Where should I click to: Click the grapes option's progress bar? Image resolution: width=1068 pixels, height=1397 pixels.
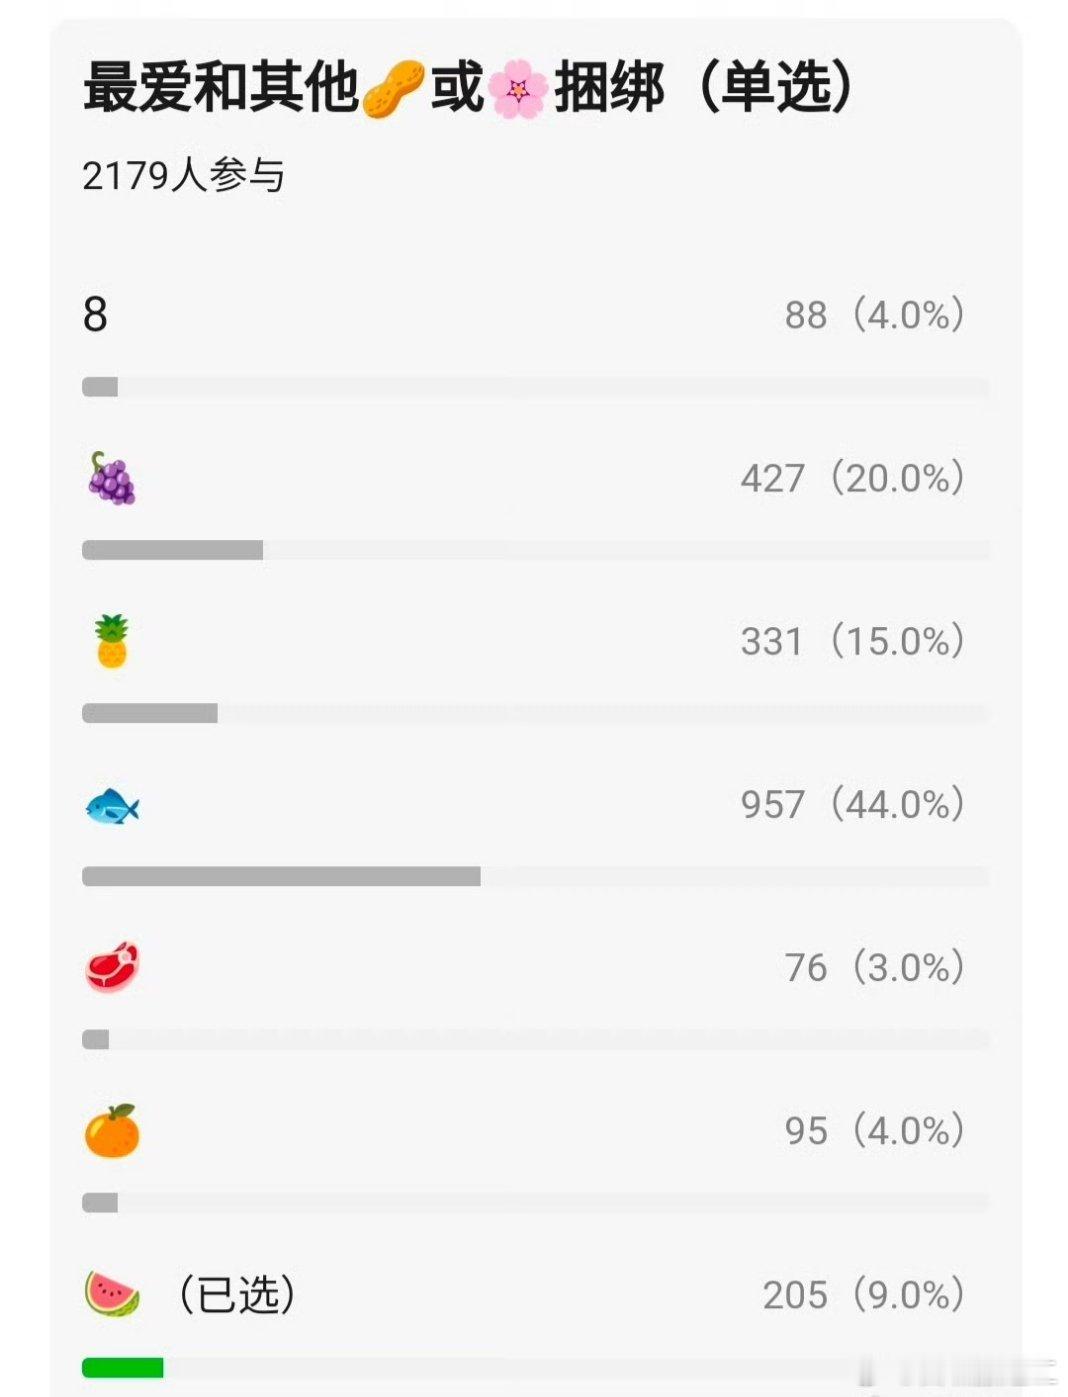coord(172,550)
